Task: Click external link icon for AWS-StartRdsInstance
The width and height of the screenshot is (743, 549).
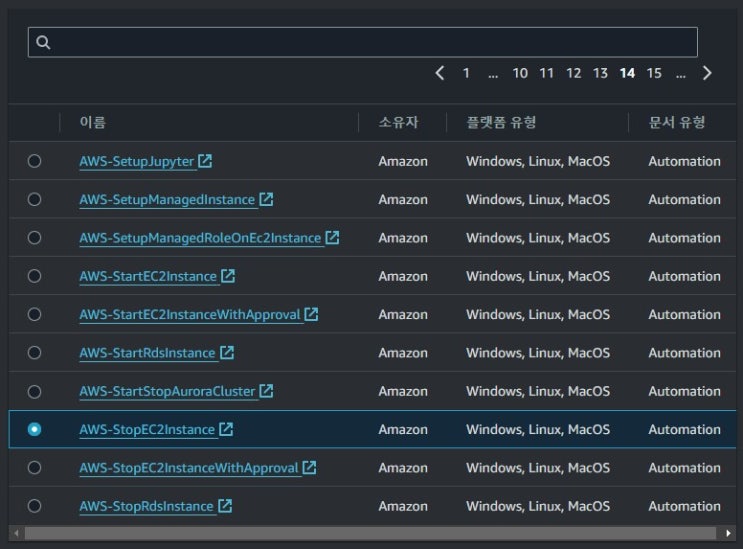Action: [x=227, y=353]
